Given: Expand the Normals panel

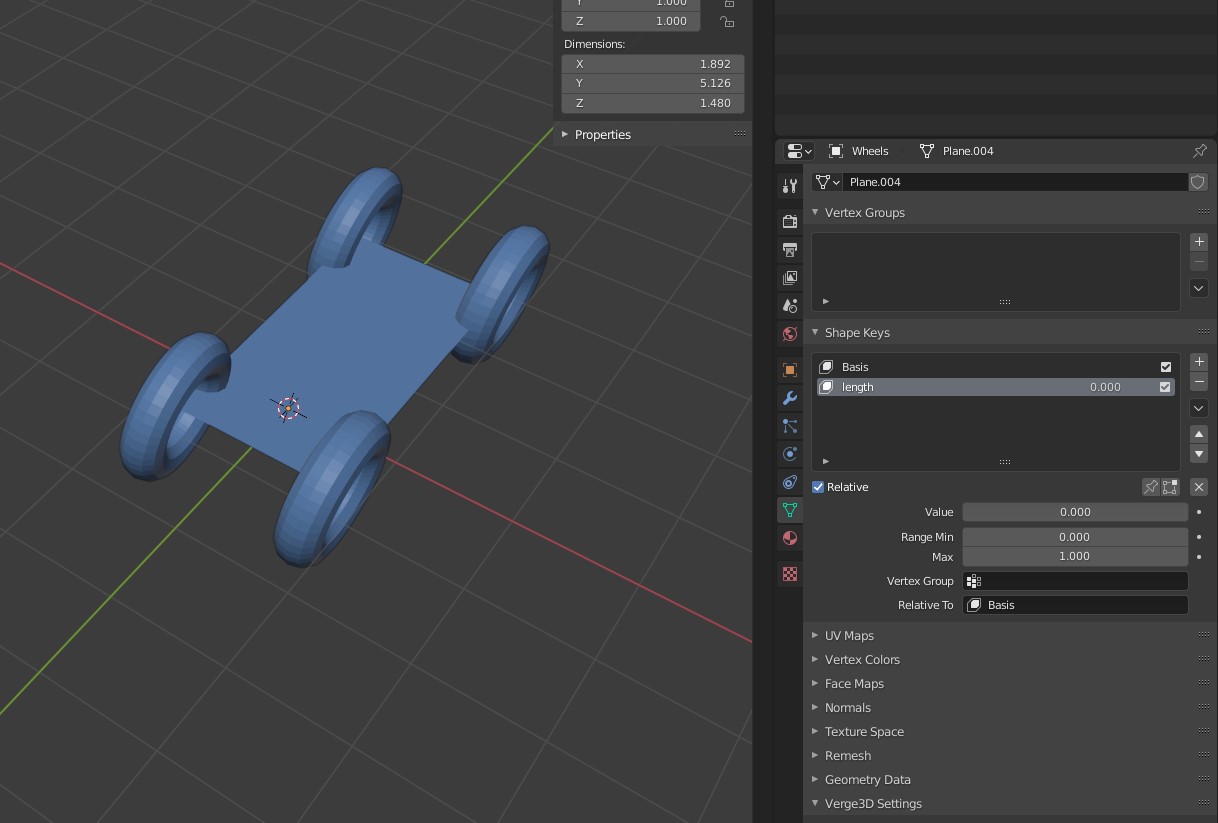Looking at the screenshot, I should (x=815, y=707).
